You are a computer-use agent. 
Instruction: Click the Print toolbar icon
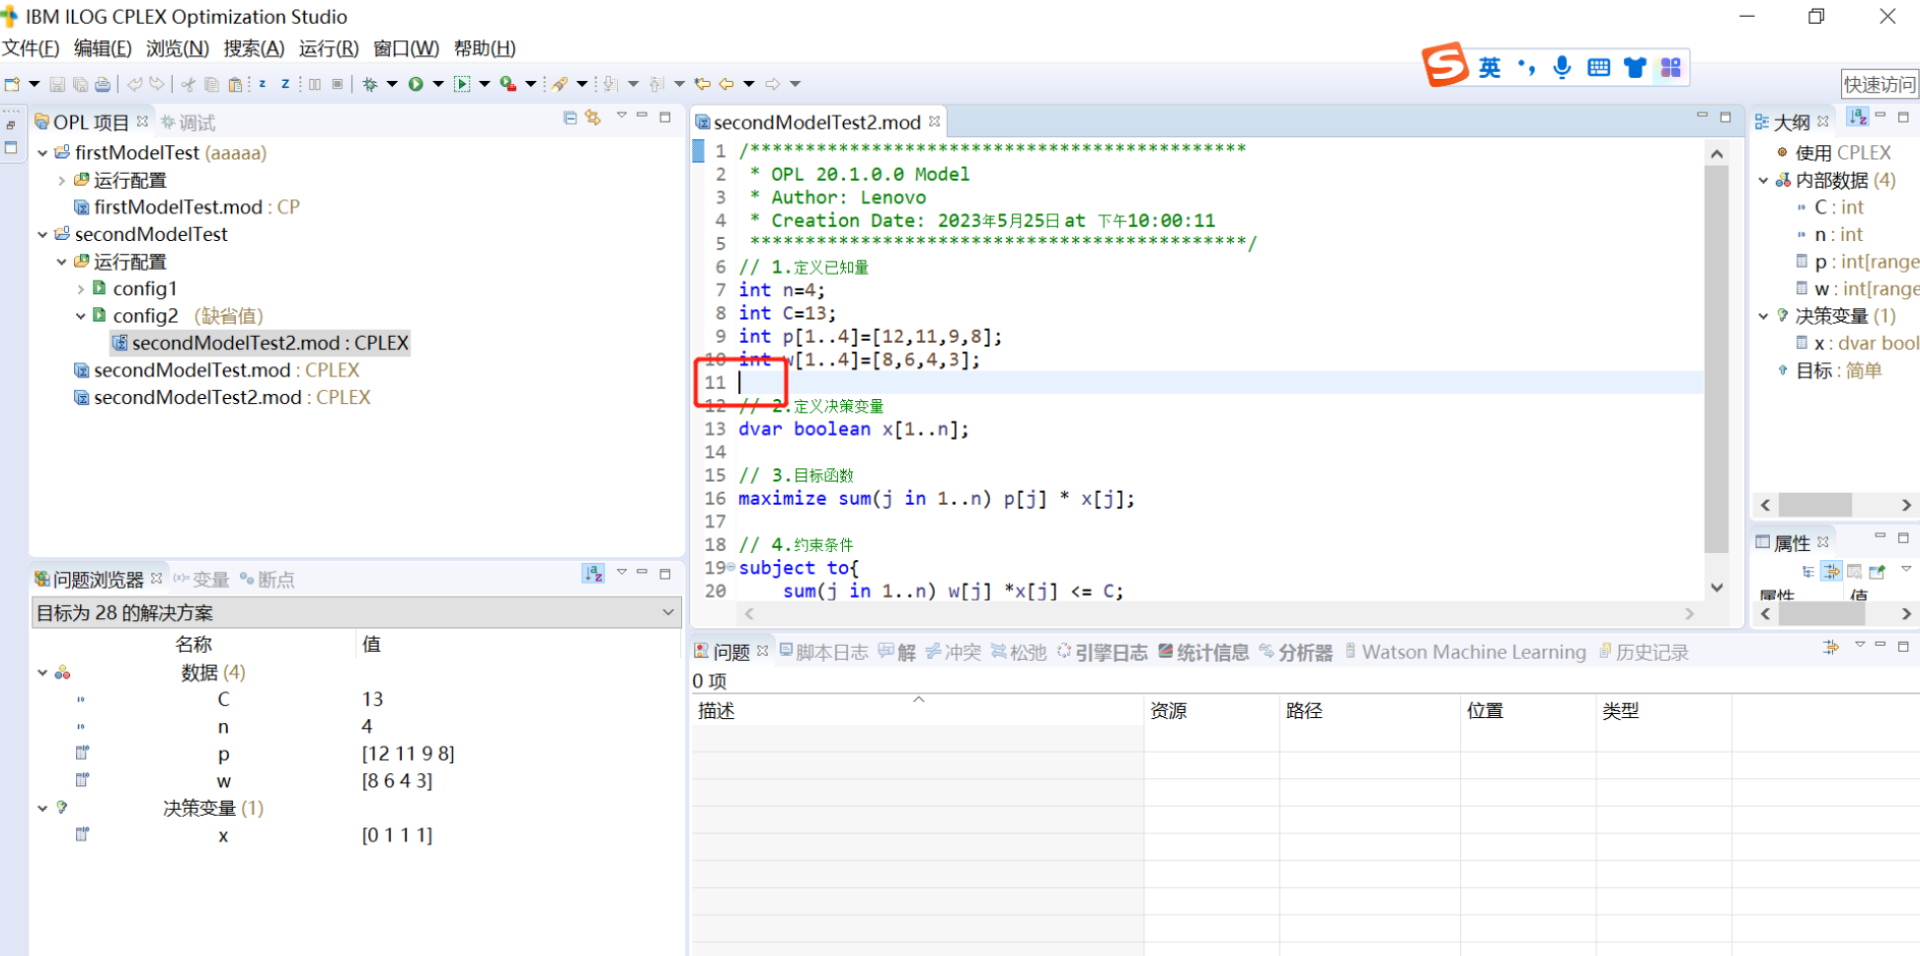tap(102, 84)
